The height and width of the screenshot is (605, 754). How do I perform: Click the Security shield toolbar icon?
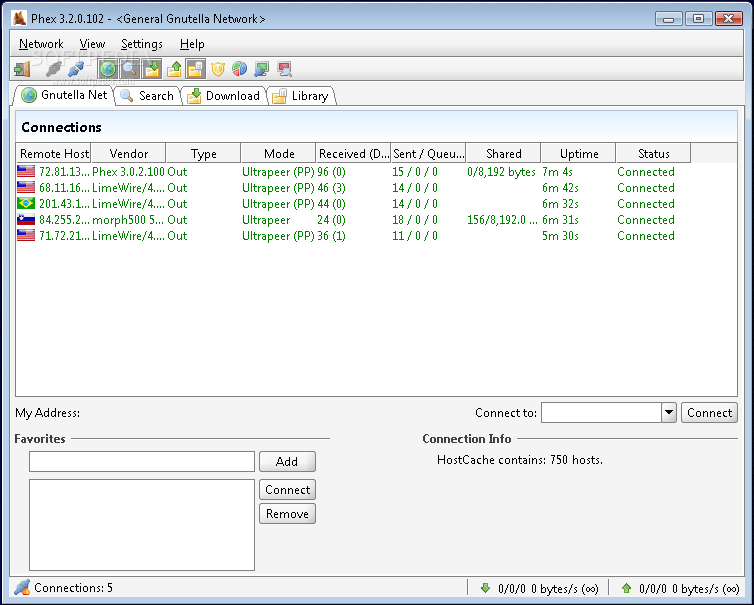(x=218, y=69)
